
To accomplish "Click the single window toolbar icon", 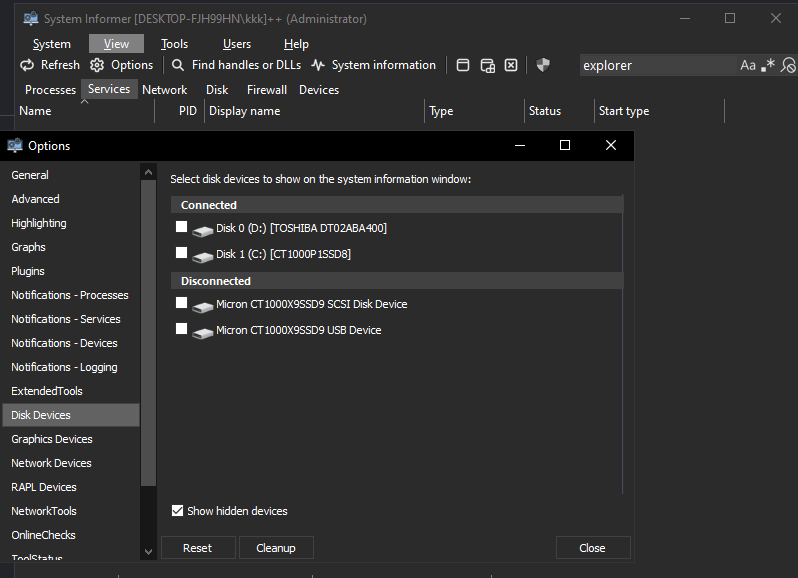I will (463, 65).
